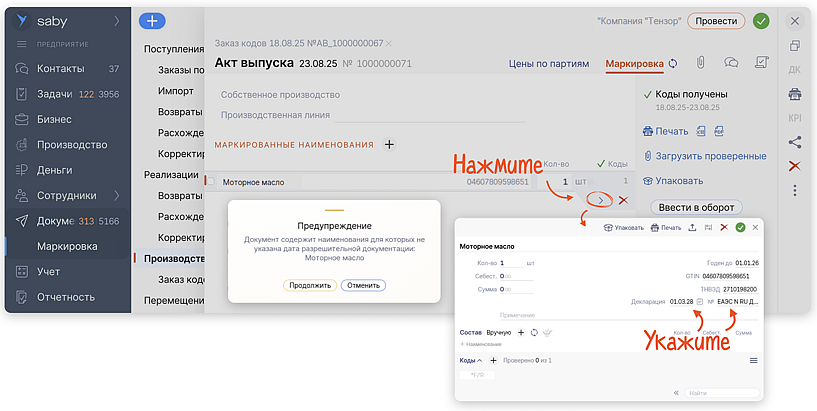Open the document comments chat icon
Screen dimensions: 817x411
tap(731, 63)
